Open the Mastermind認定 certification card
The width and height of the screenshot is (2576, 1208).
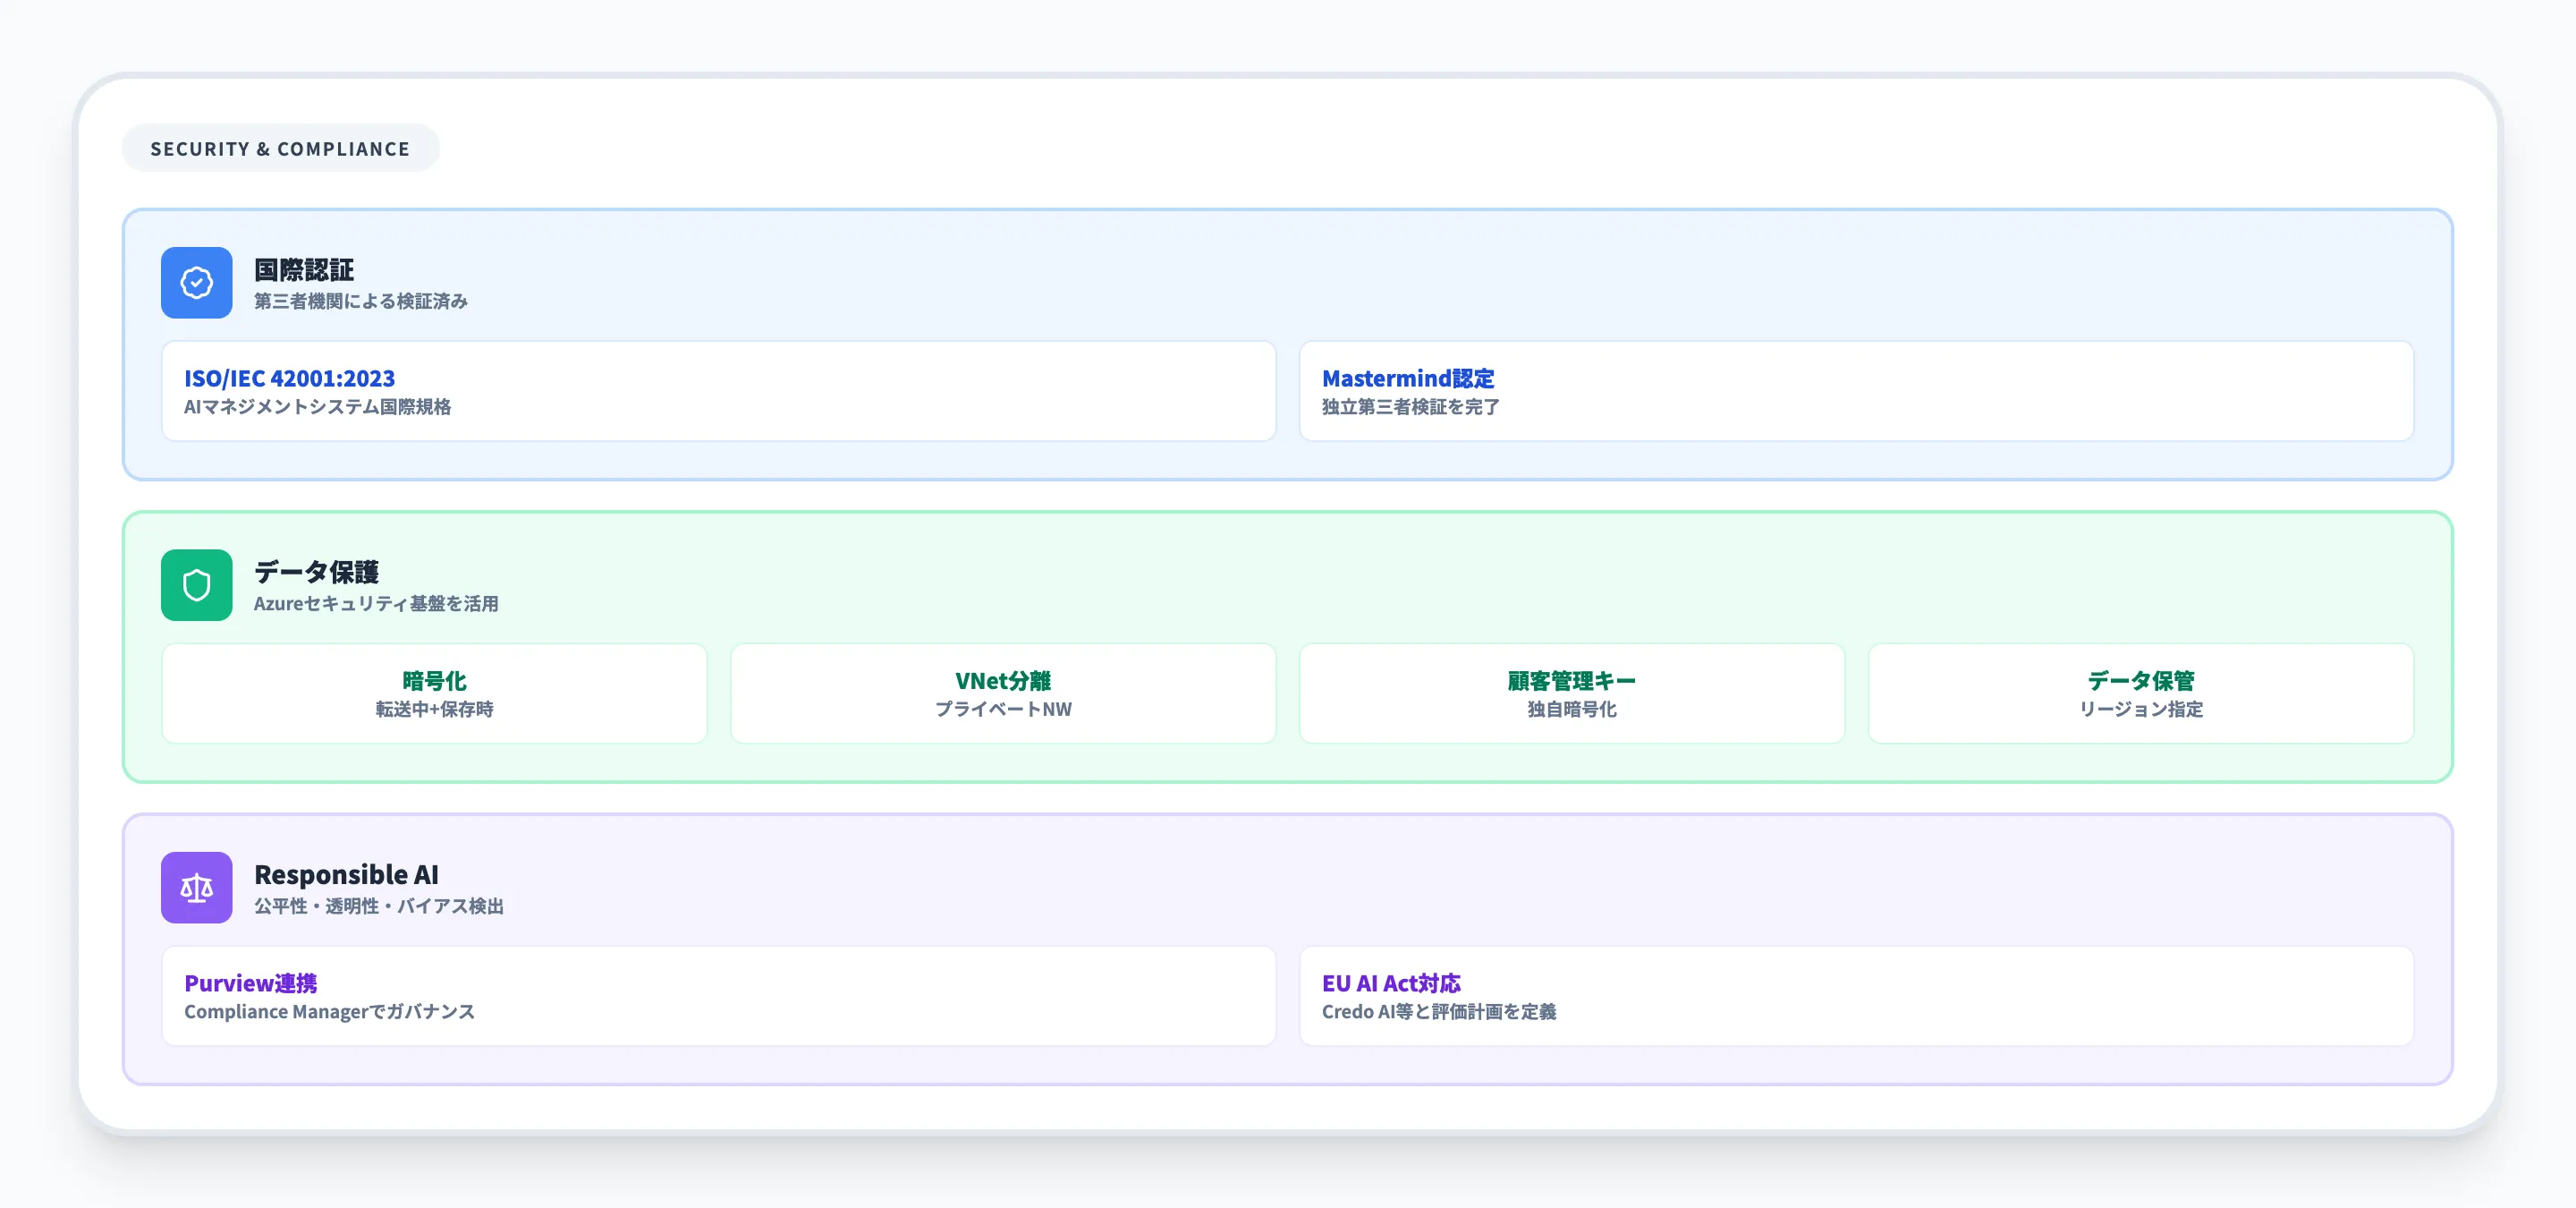pos(1855,391)
